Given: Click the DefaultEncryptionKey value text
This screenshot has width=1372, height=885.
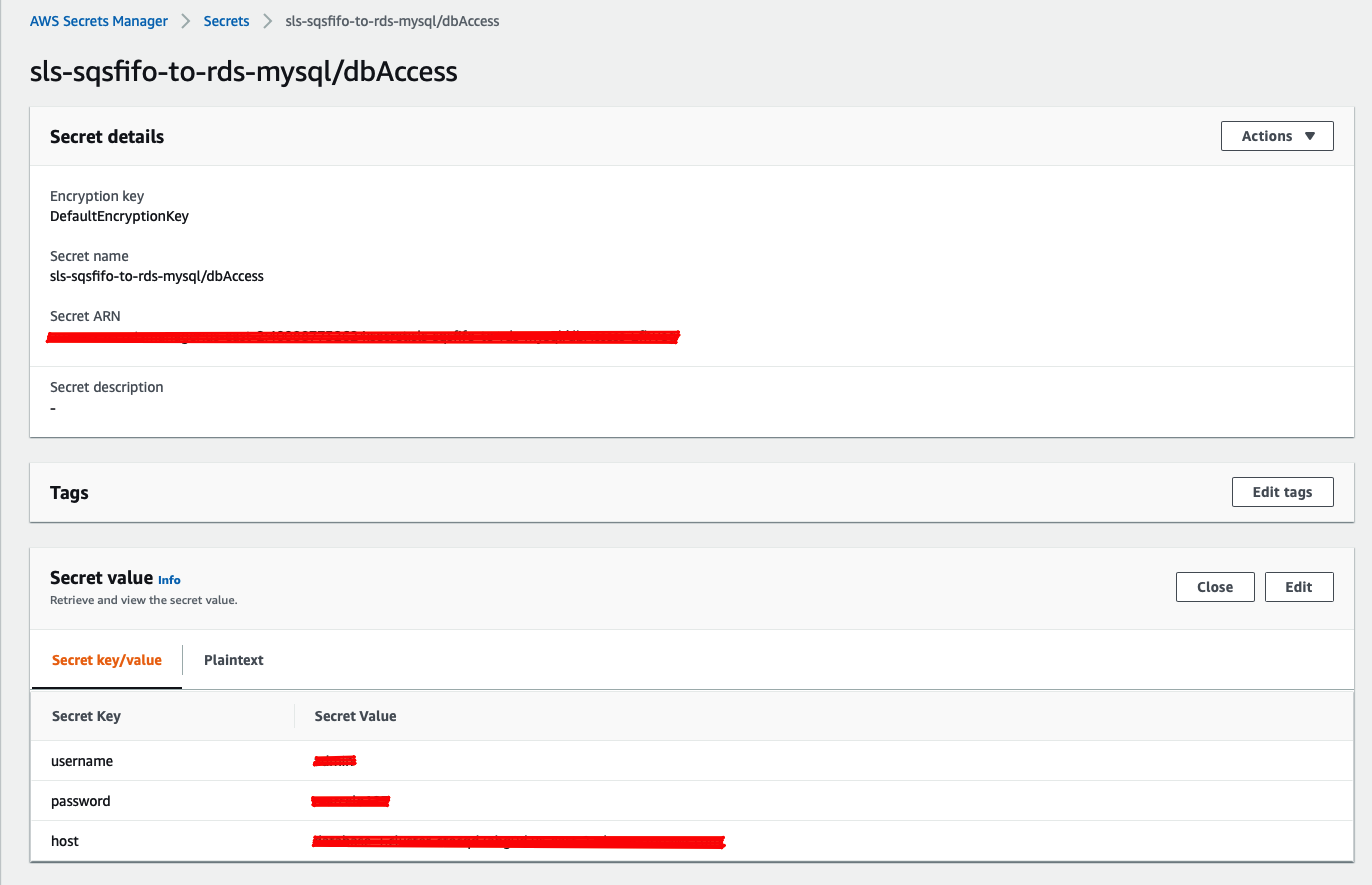Looking at the screenshot, I should pyautogui.click(x=119, y=216).
